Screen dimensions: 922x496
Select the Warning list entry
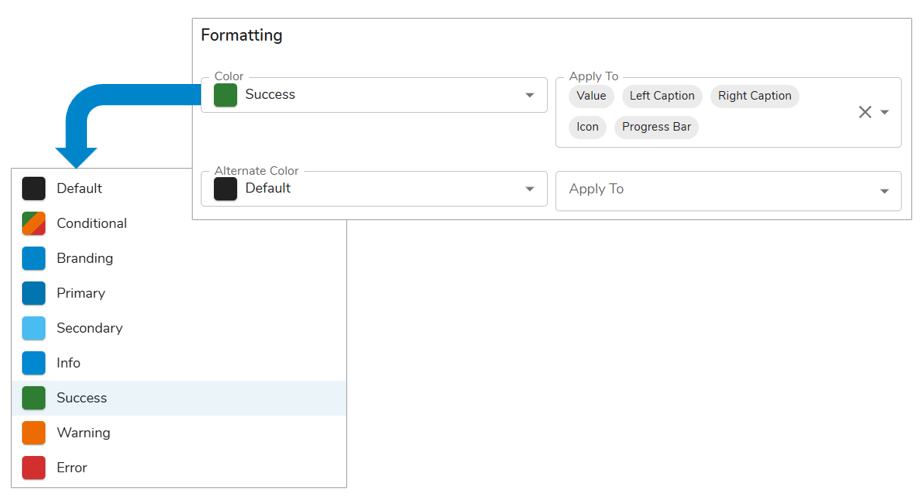coord(83,433)
